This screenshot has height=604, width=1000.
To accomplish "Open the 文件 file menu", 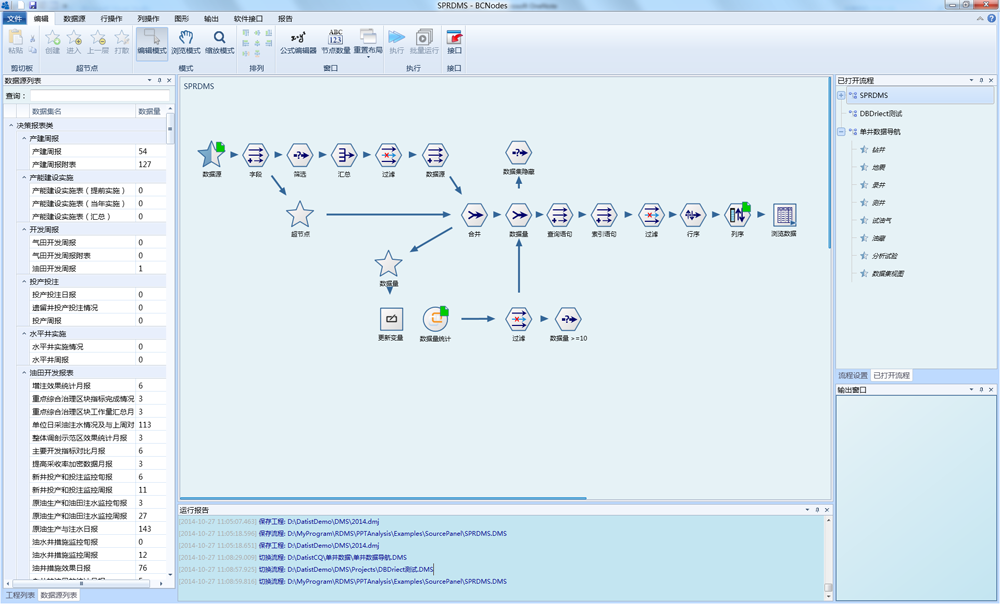I will [x=15, y=18].
